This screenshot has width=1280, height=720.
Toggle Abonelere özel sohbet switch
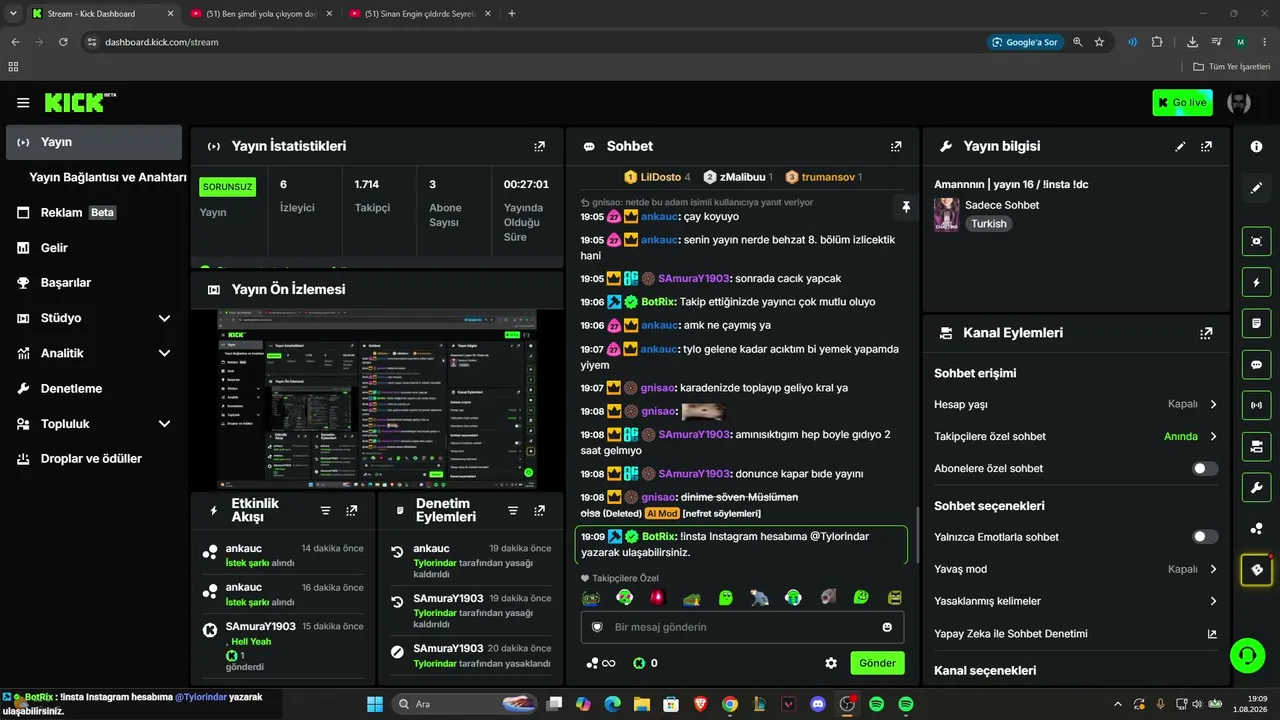tap(1205, 469)
